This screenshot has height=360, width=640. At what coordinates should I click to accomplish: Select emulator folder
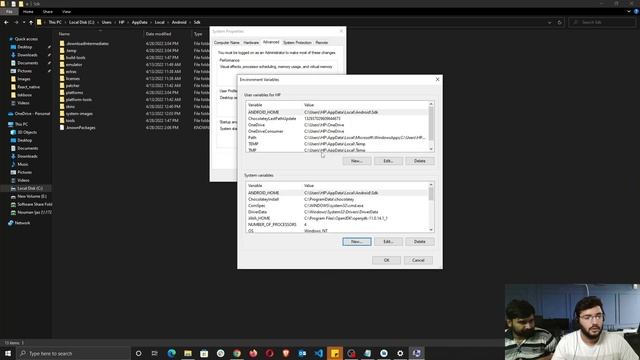74,64
